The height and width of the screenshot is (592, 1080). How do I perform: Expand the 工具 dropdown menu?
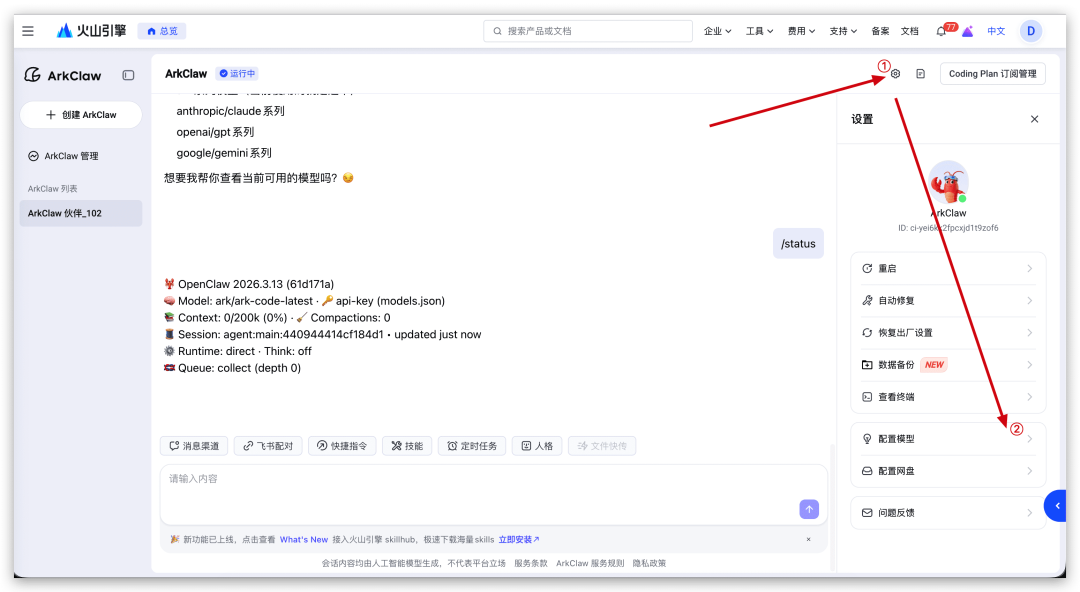[759, 31]
